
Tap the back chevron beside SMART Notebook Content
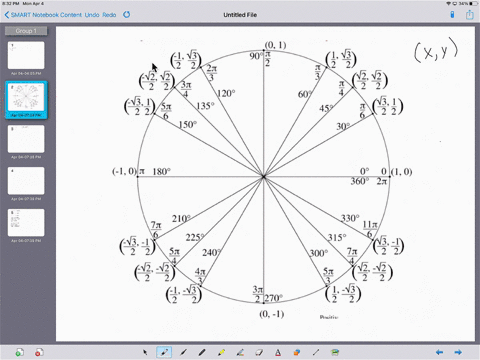coord(7,15)
